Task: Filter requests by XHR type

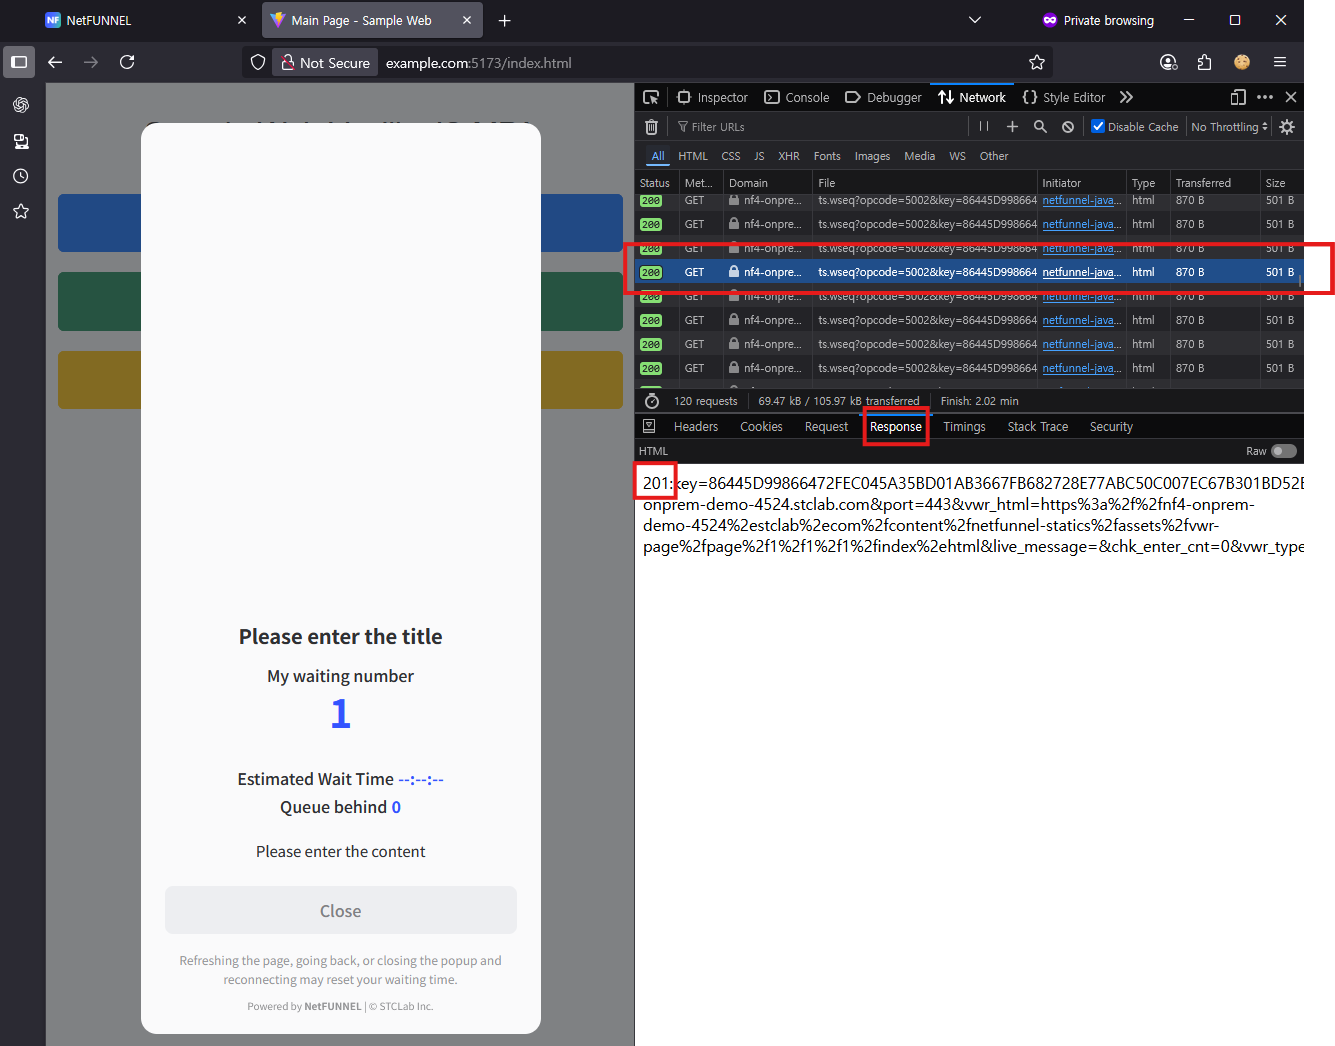Action: (x=789, y=156)
